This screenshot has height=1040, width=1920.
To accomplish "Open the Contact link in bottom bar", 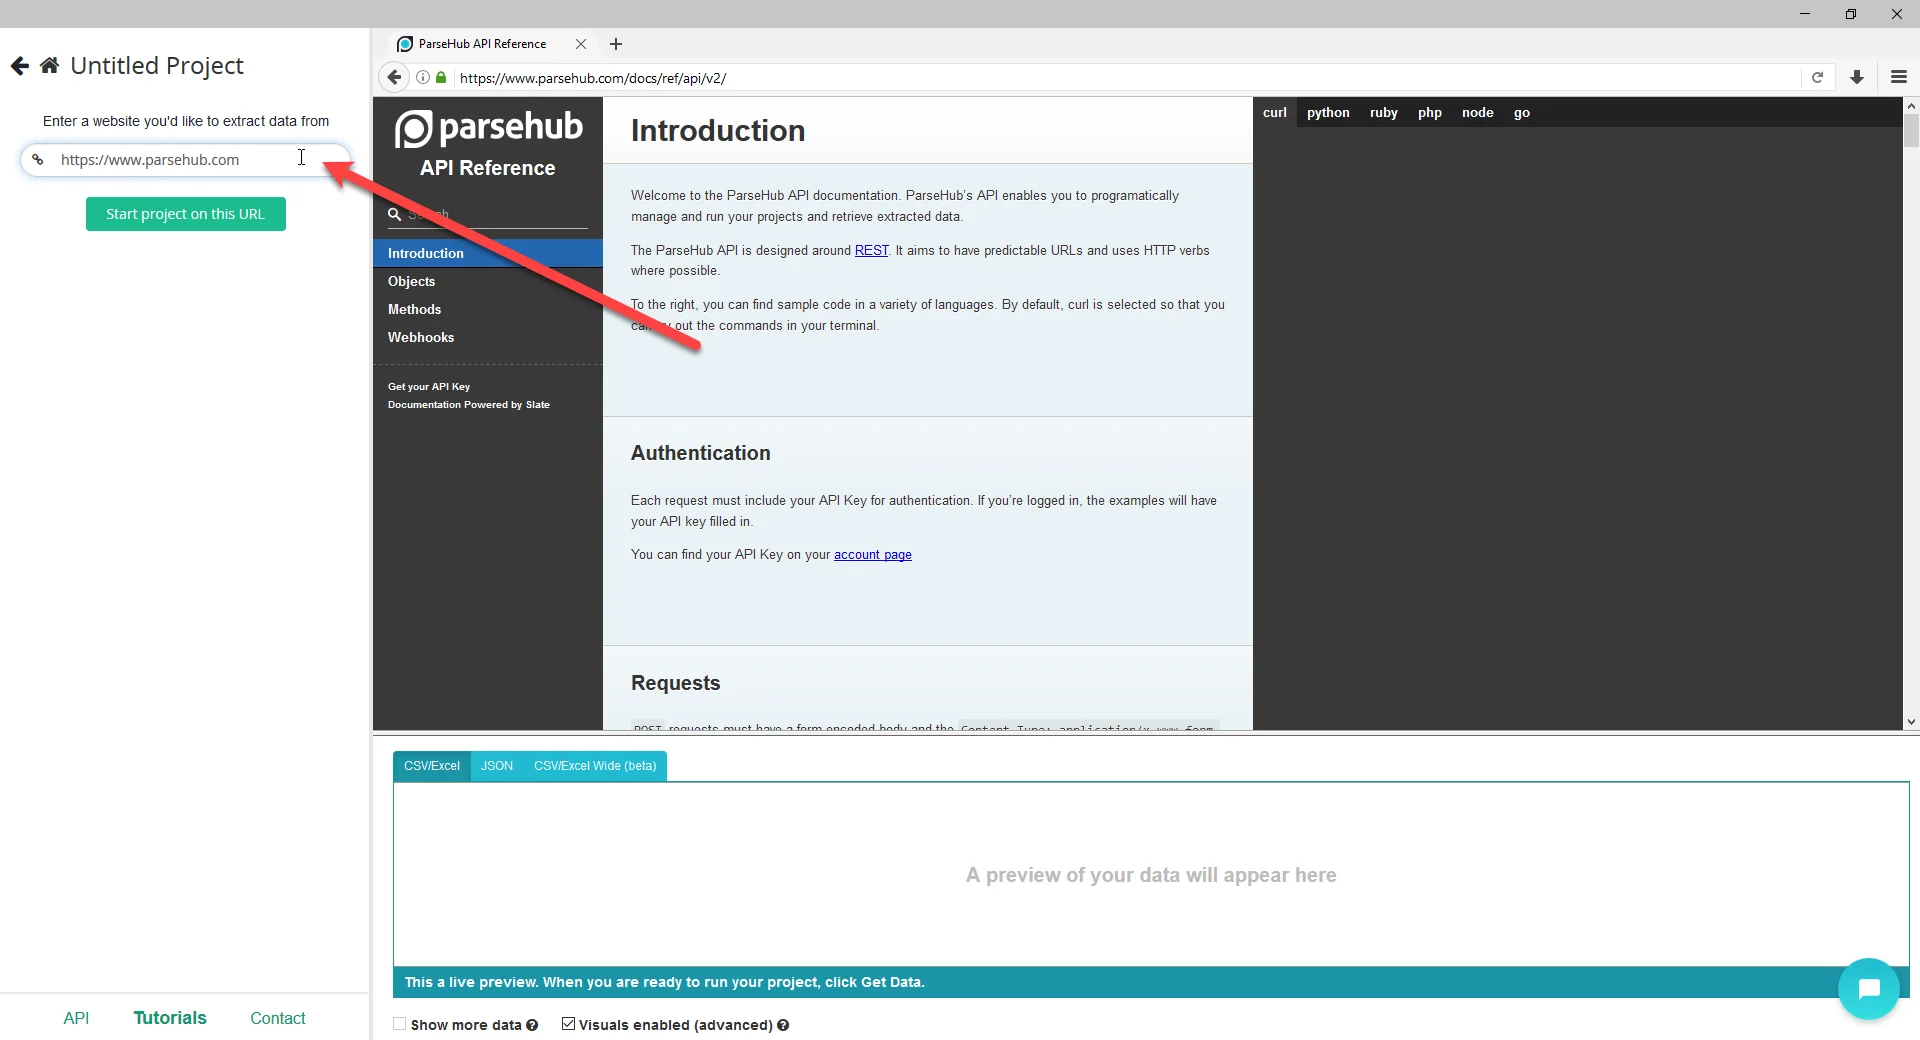I will tap(278, 1018).
